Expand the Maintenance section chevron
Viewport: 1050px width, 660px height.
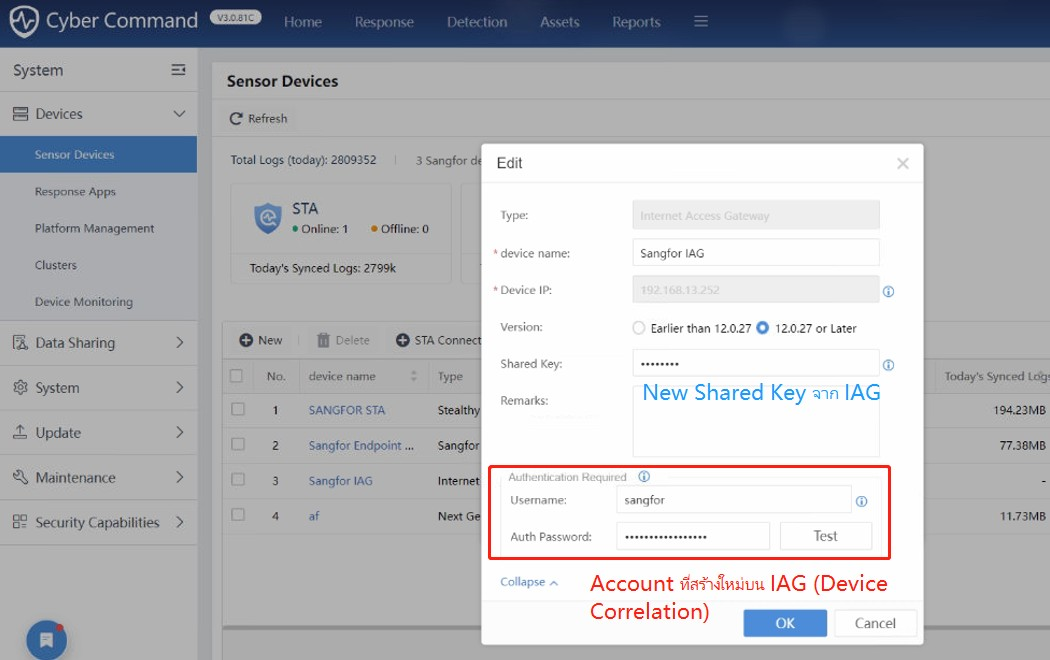(x=179, y=477)
